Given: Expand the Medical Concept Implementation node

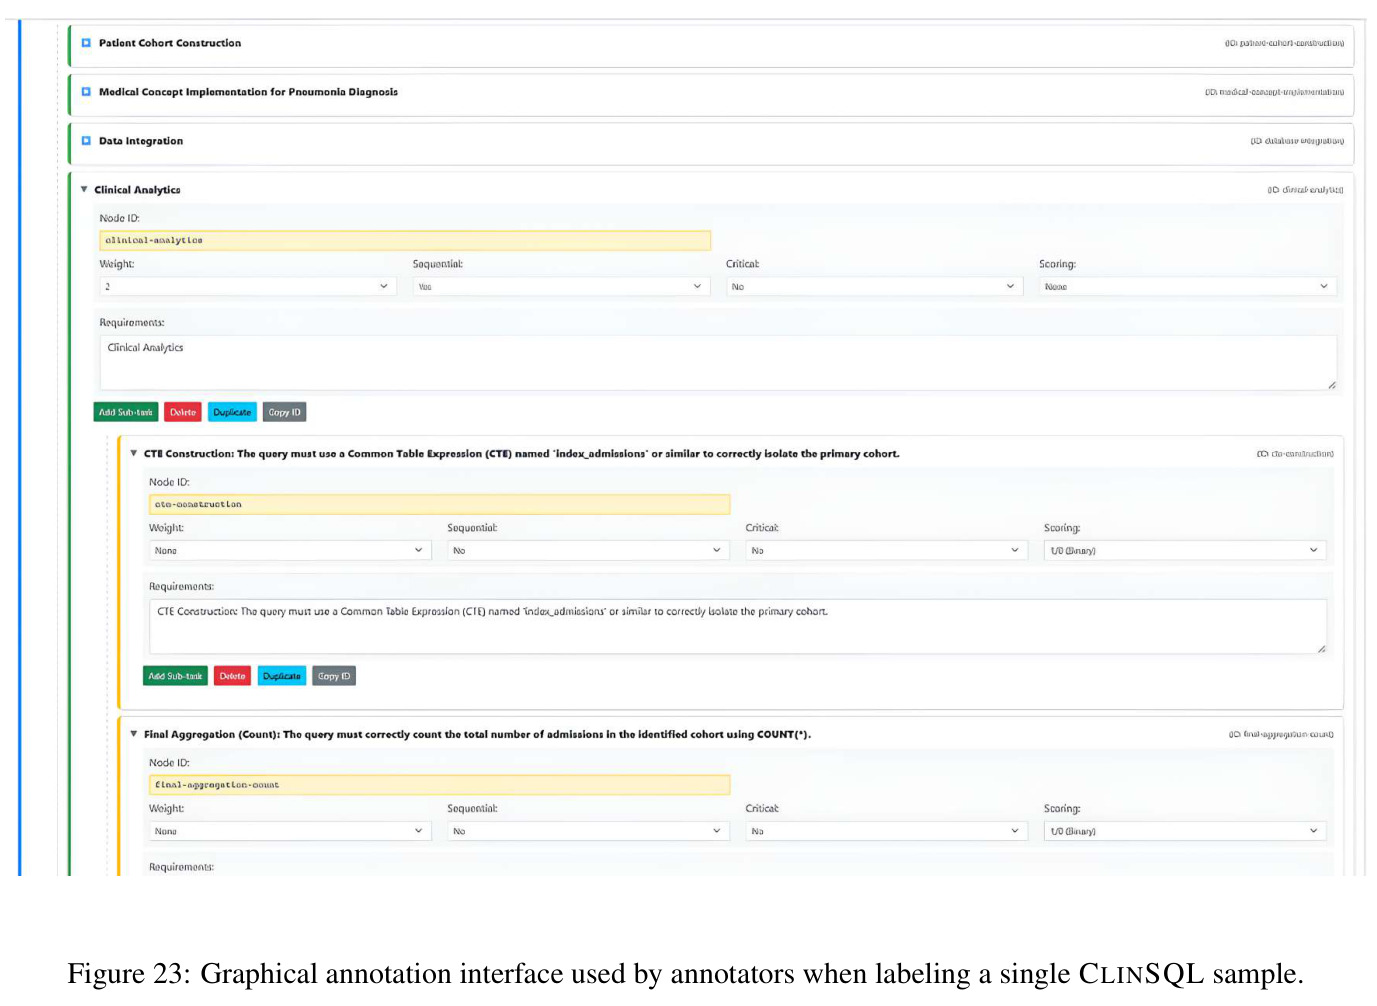Looking at the screenshot, I should (86, 92).
